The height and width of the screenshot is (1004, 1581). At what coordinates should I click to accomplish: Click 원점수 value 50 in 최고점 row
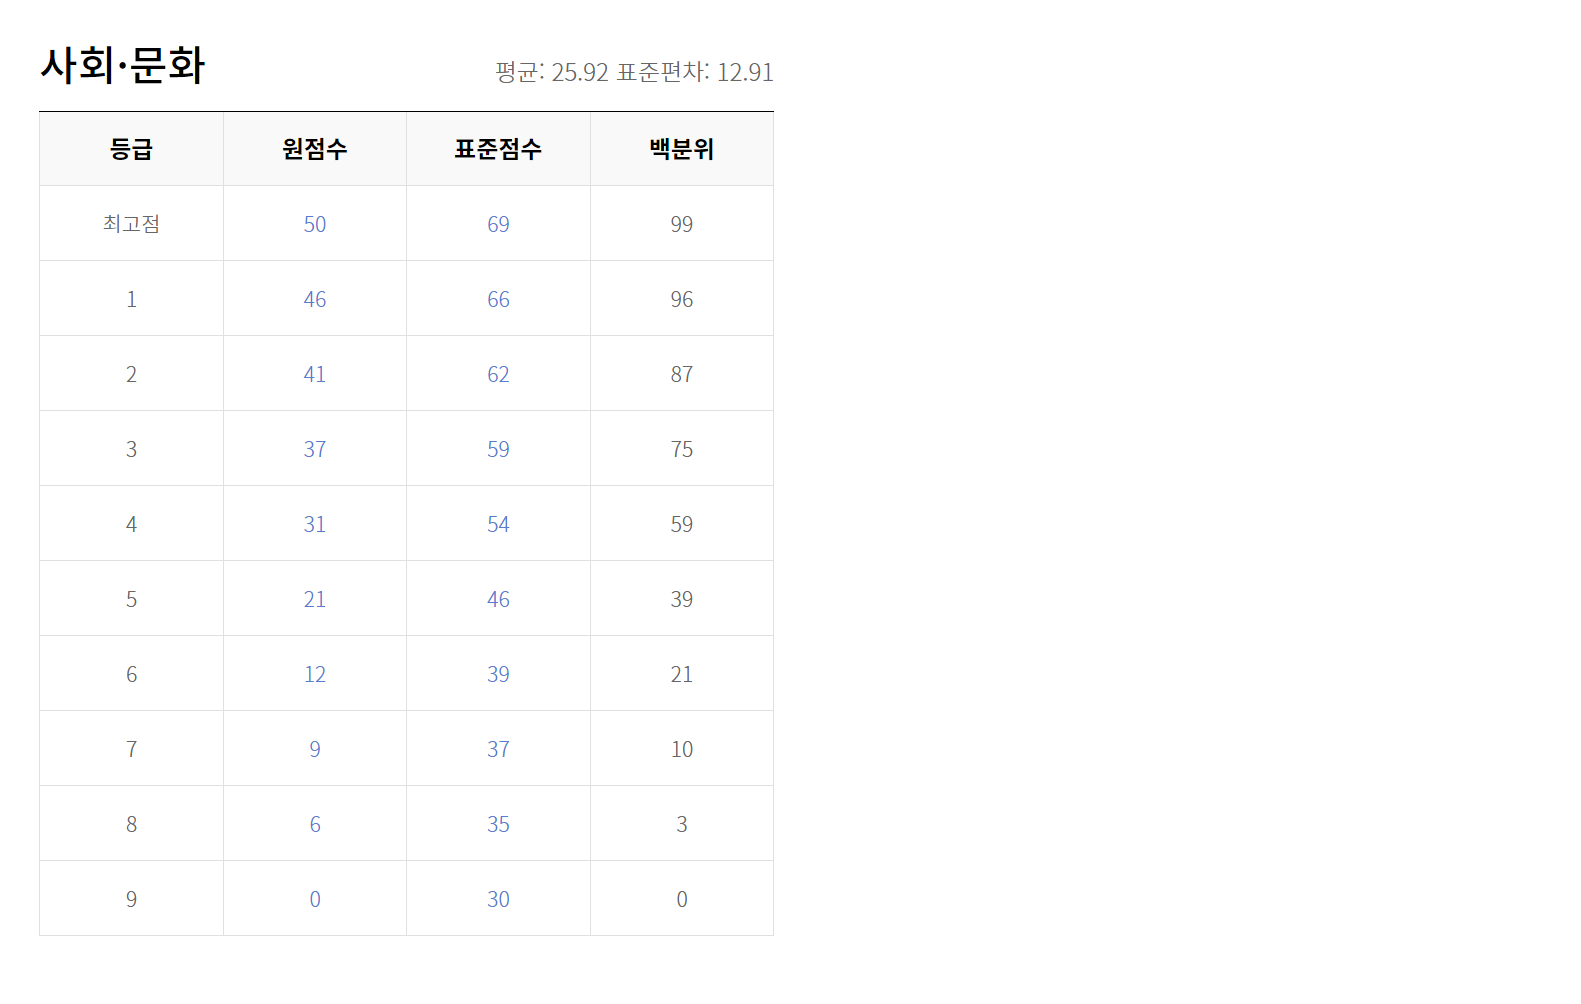(315, 224)
